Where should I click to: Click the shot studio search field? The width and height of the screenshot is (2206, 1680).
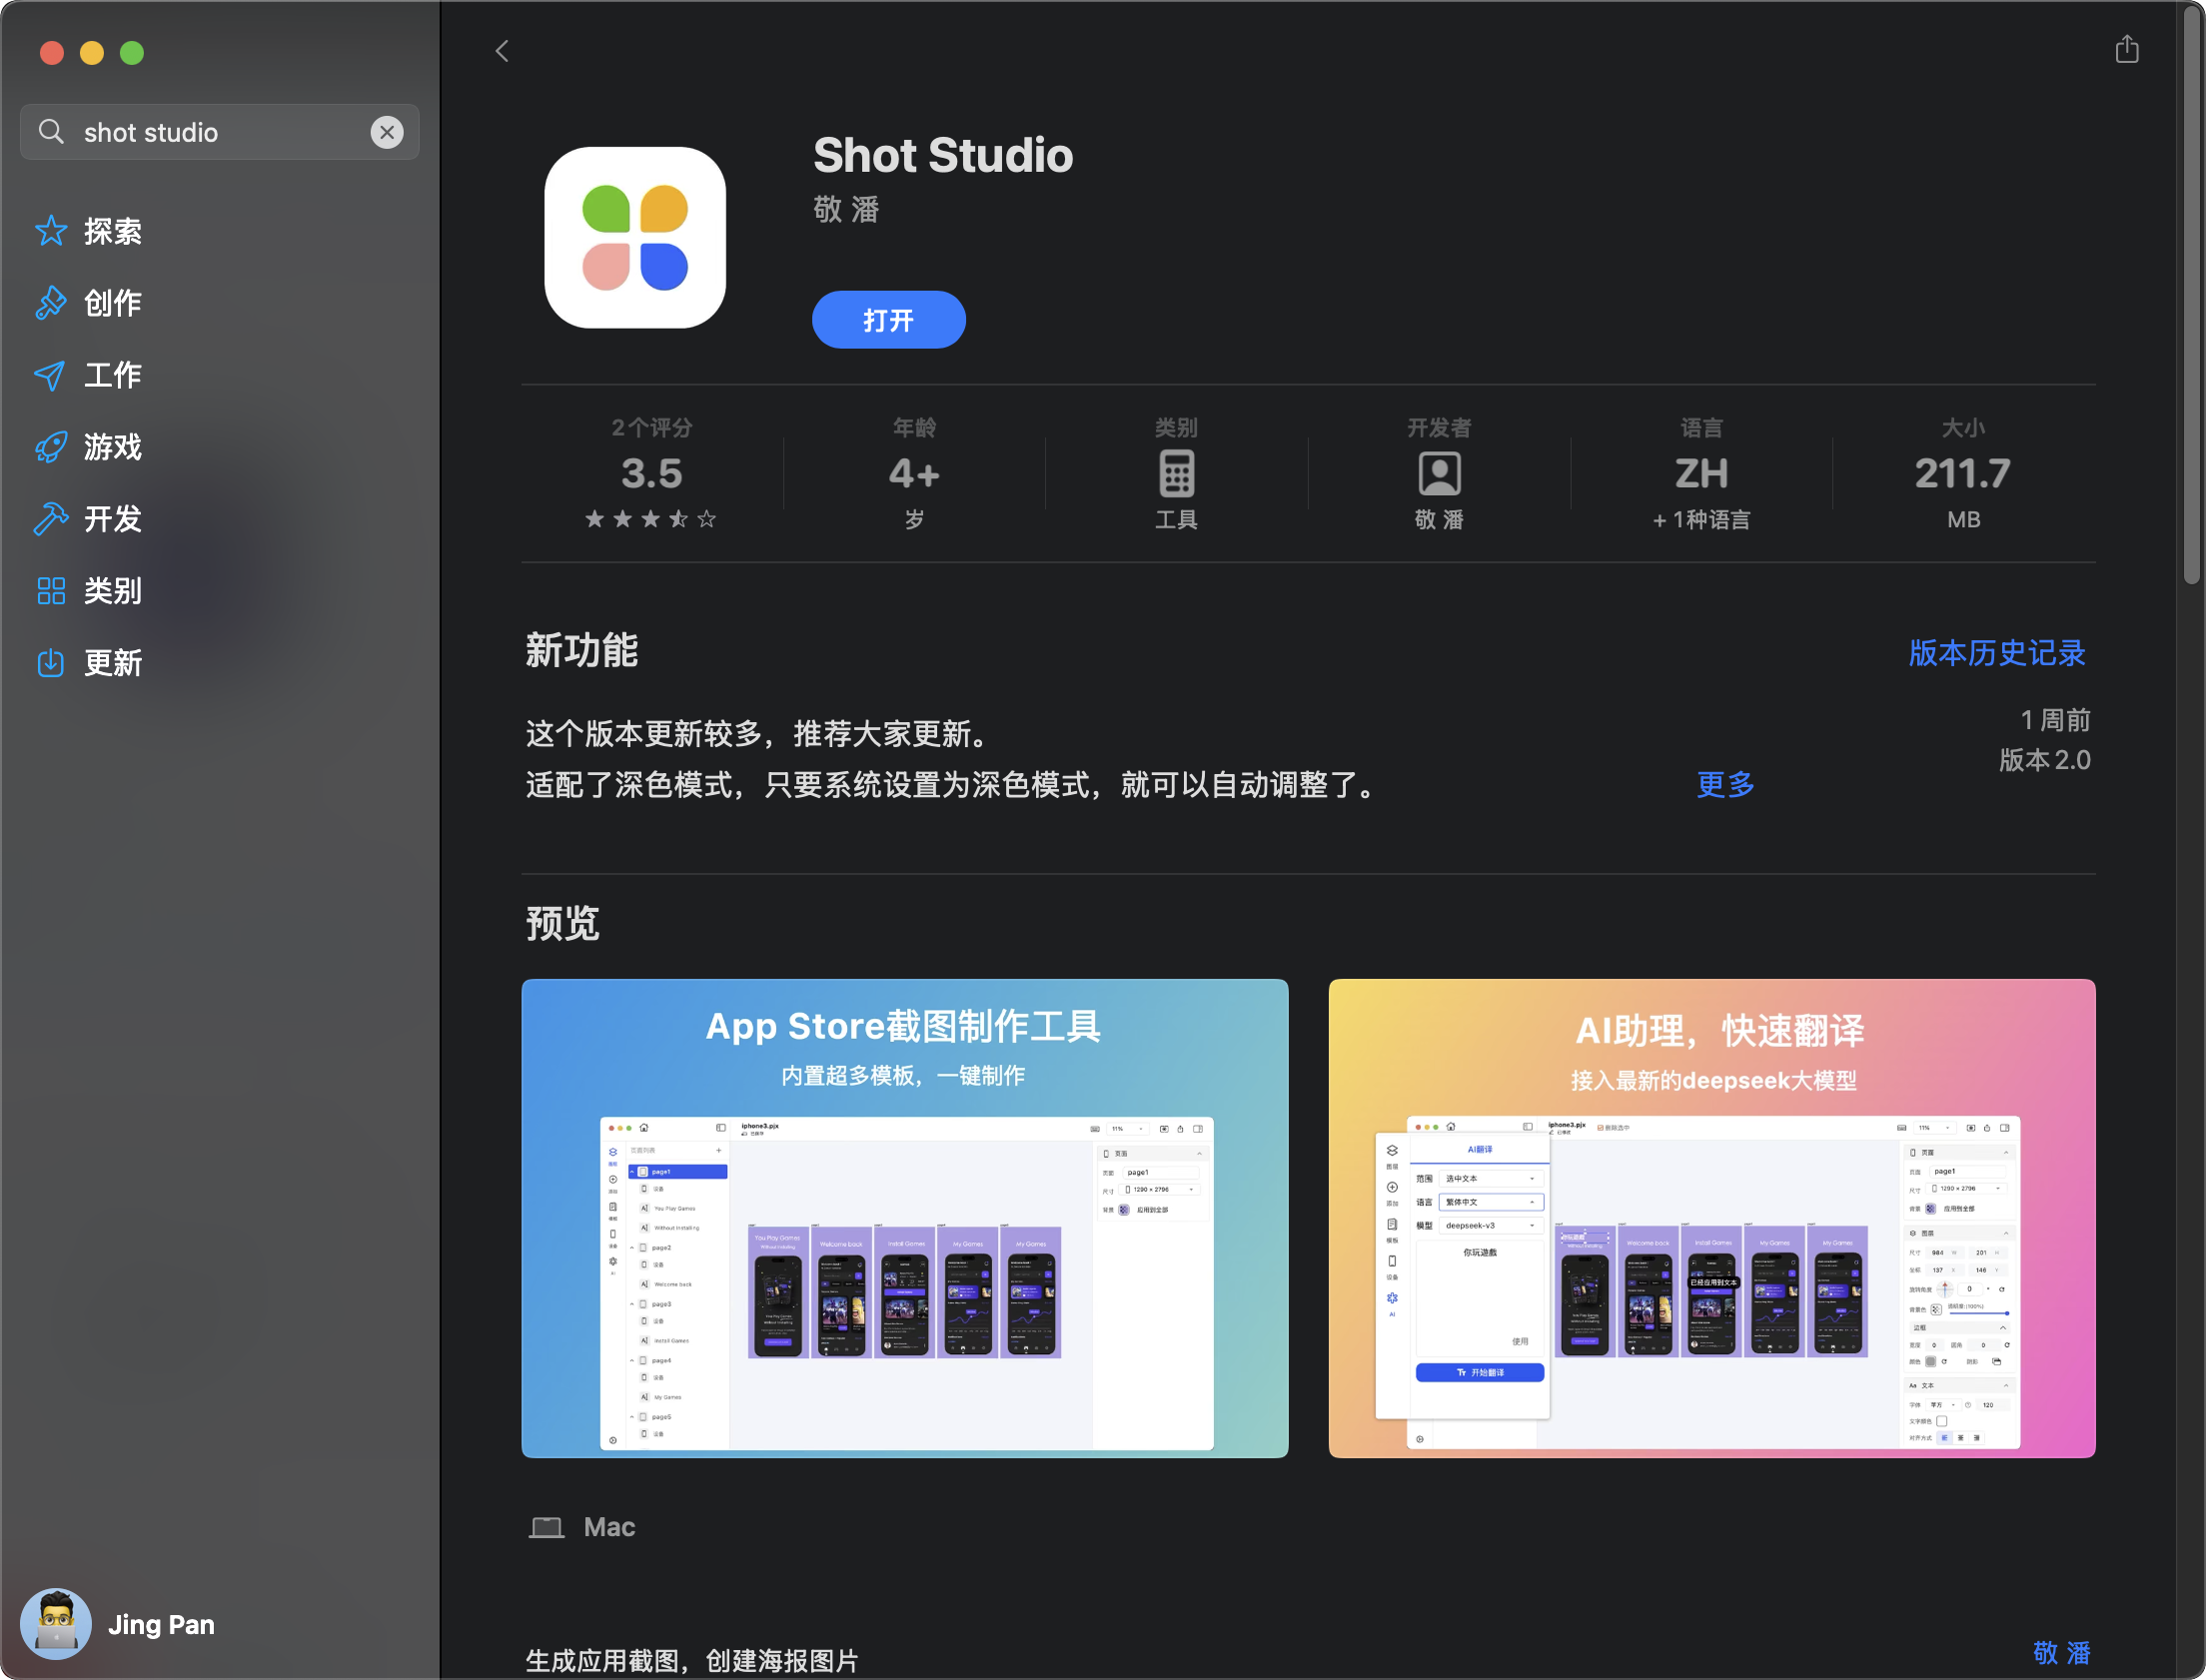[x=220, y=132]
